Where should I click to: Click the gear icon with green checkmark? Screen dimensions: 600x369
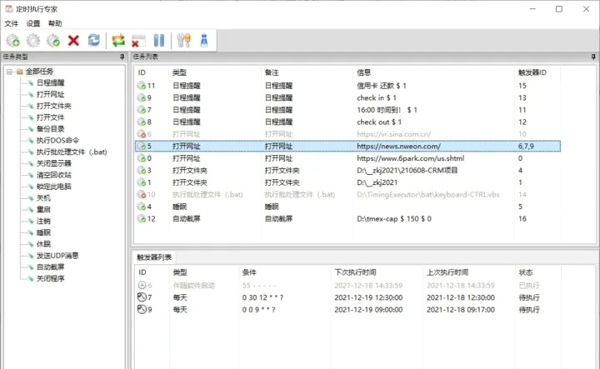(53, 40)
